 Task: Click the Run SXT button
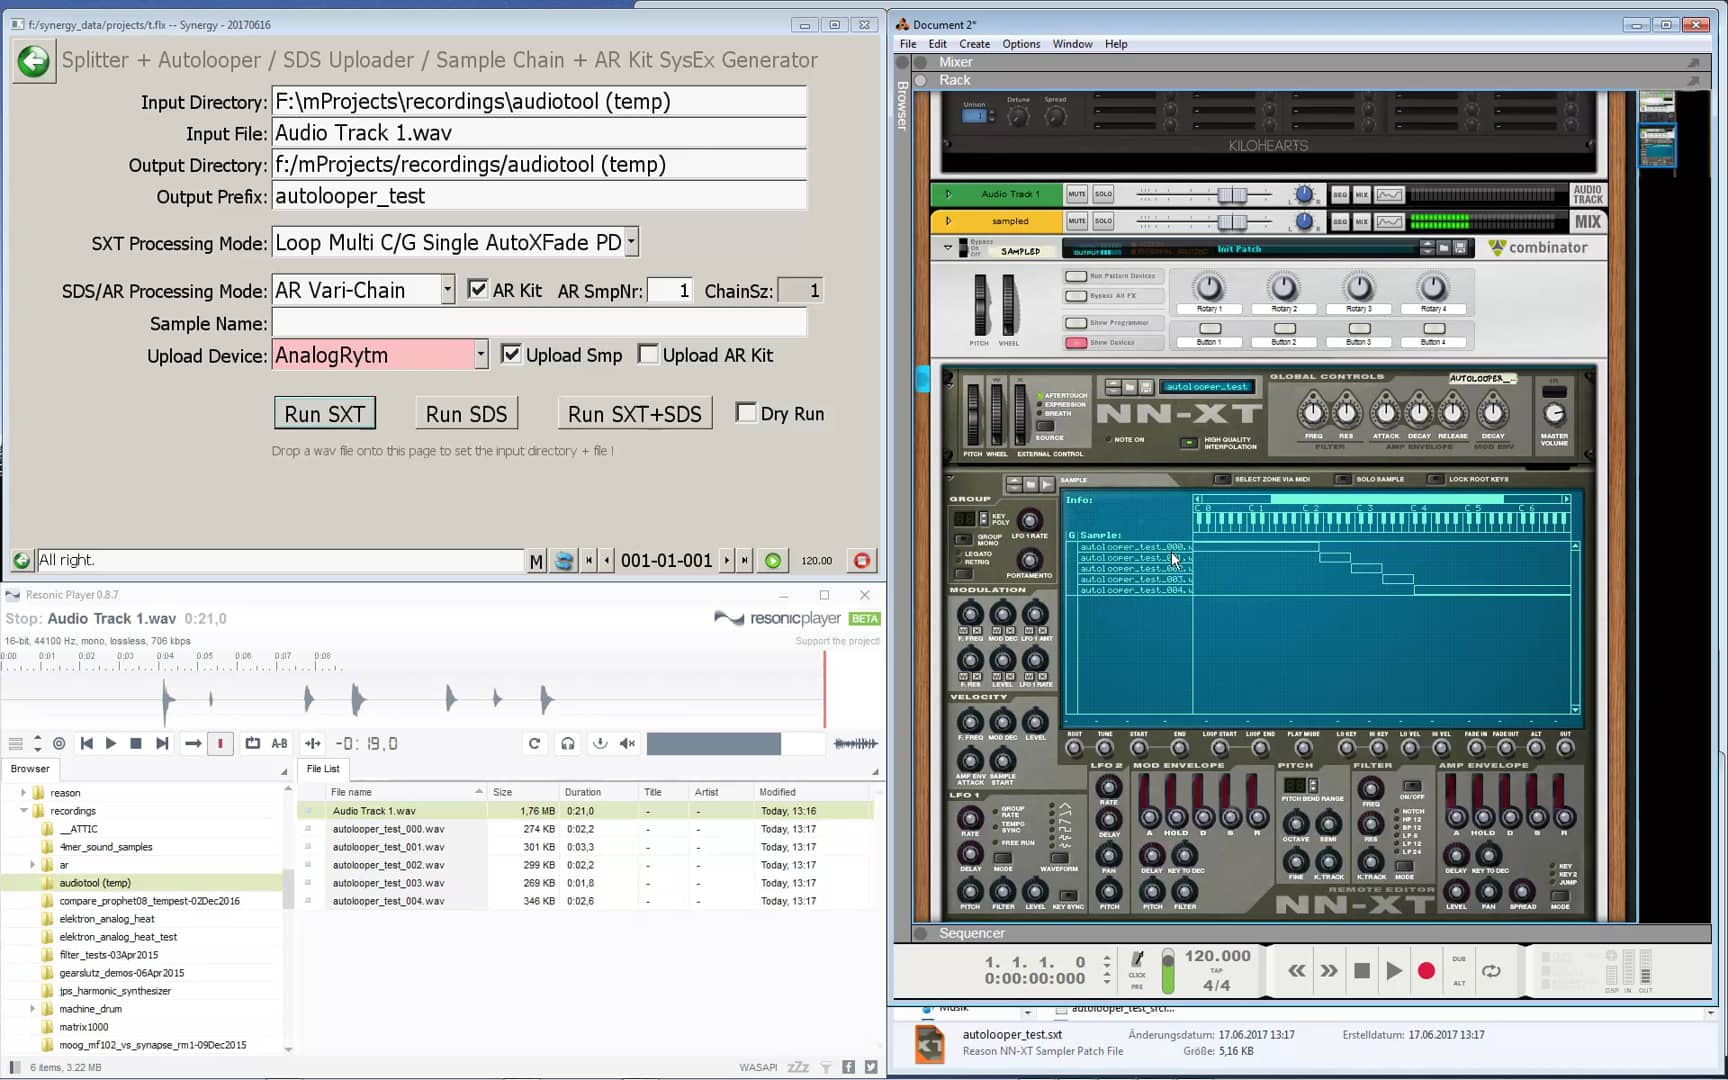[x=324, y=414]
